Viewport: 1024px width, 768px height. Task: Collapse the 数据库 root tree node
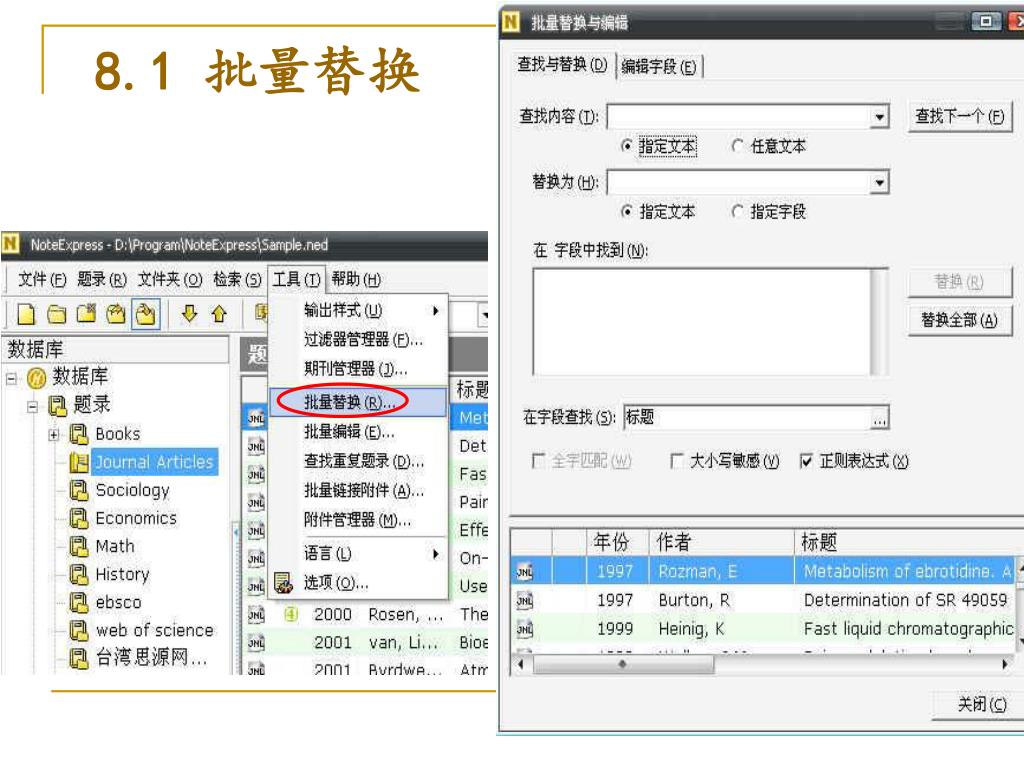pyautogui.click(x=11, y=378)
